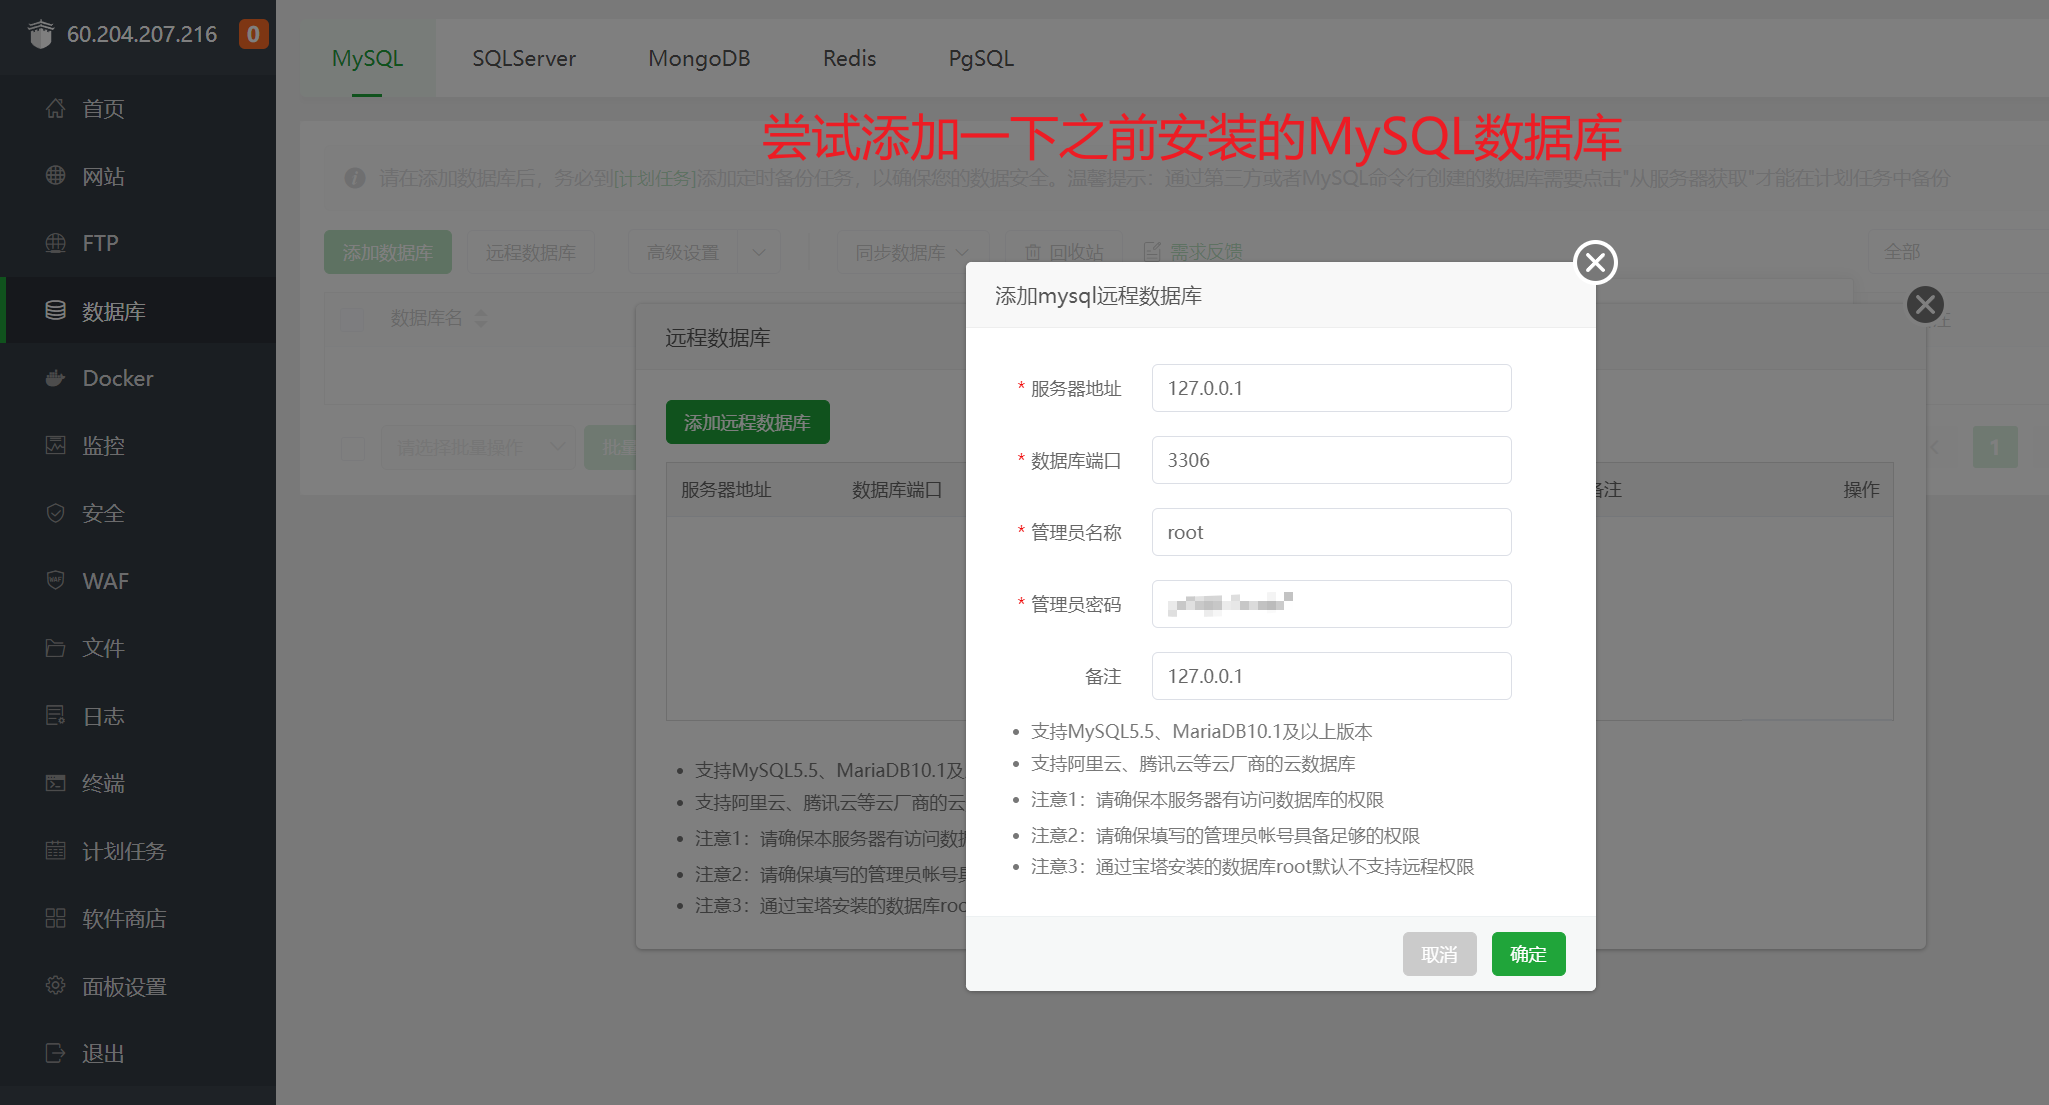The image size is (2049, 1105).
Task: Click the website globe icon
Action: (56, 176)
